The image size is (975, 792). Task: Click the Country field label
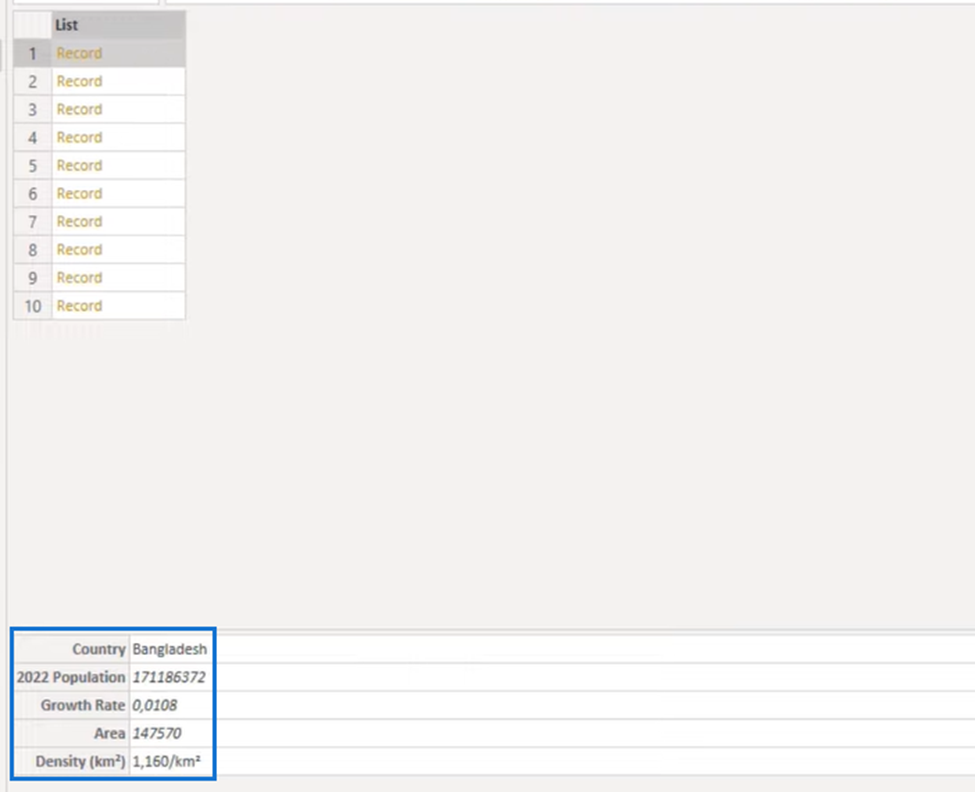(x=99, y=649)
